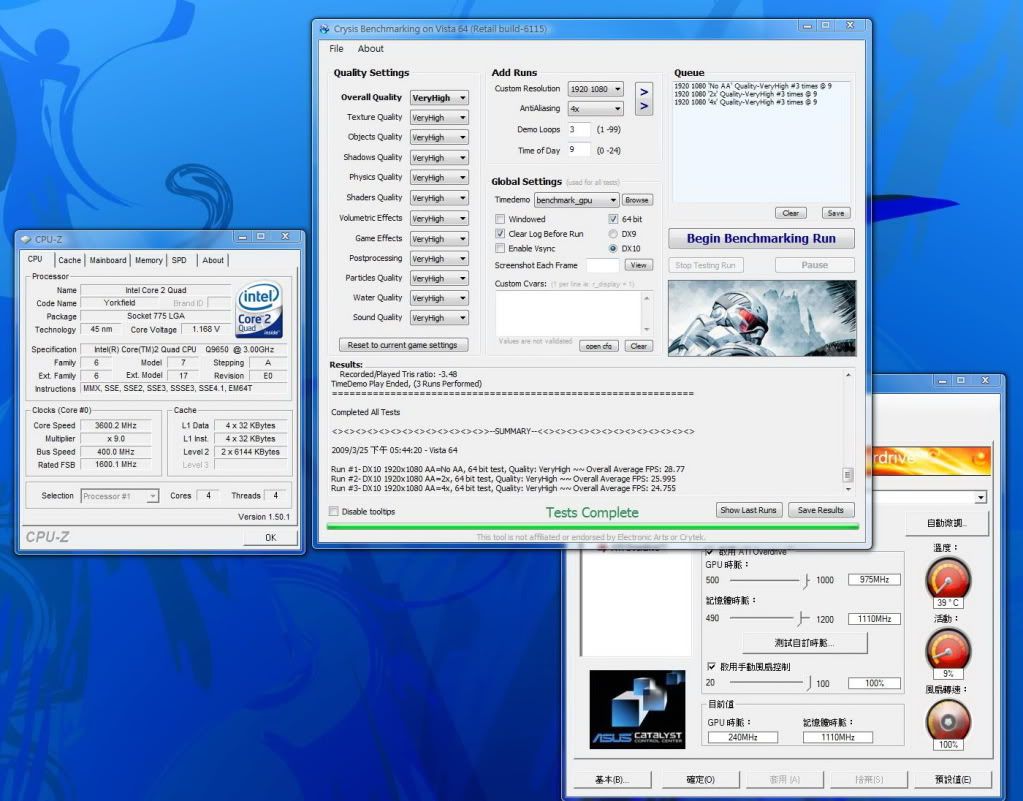Click the 基本(B)... button in Catalyst
This screenshot has width=1023, height=801.
point(613,779)
